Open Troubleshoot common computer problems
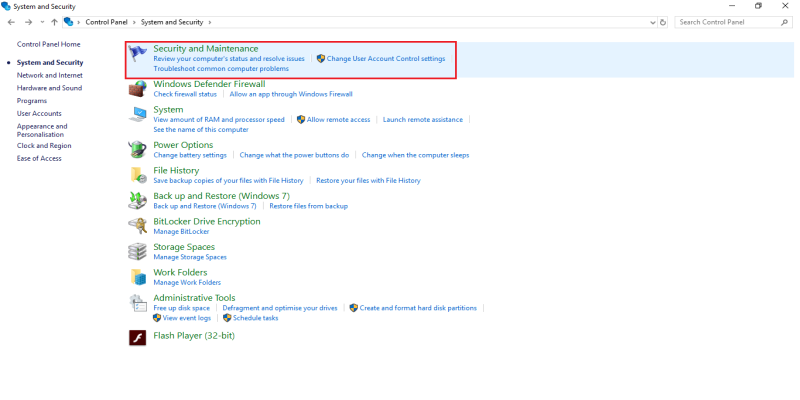The image size is (800, 400). tap(221, 68)
